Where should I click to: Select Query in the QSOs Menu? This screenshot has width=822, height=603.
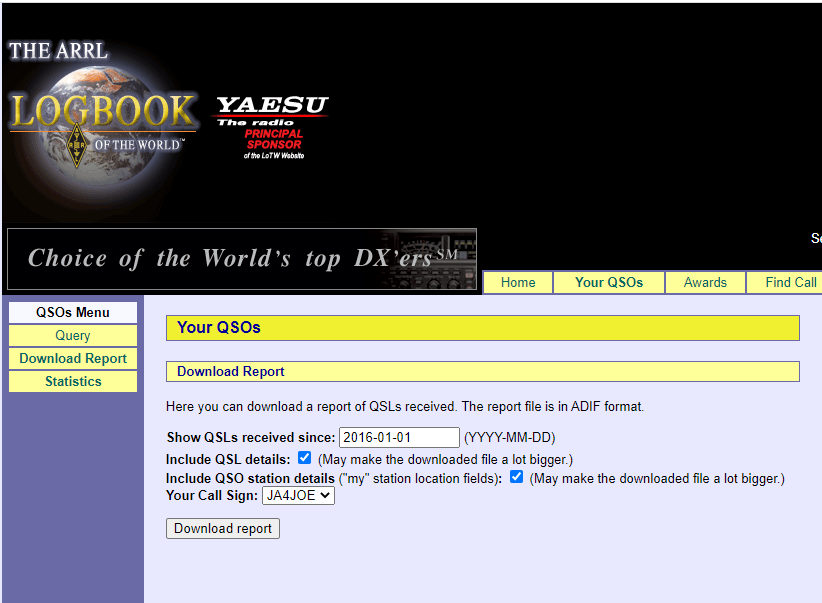pos(73,336)
